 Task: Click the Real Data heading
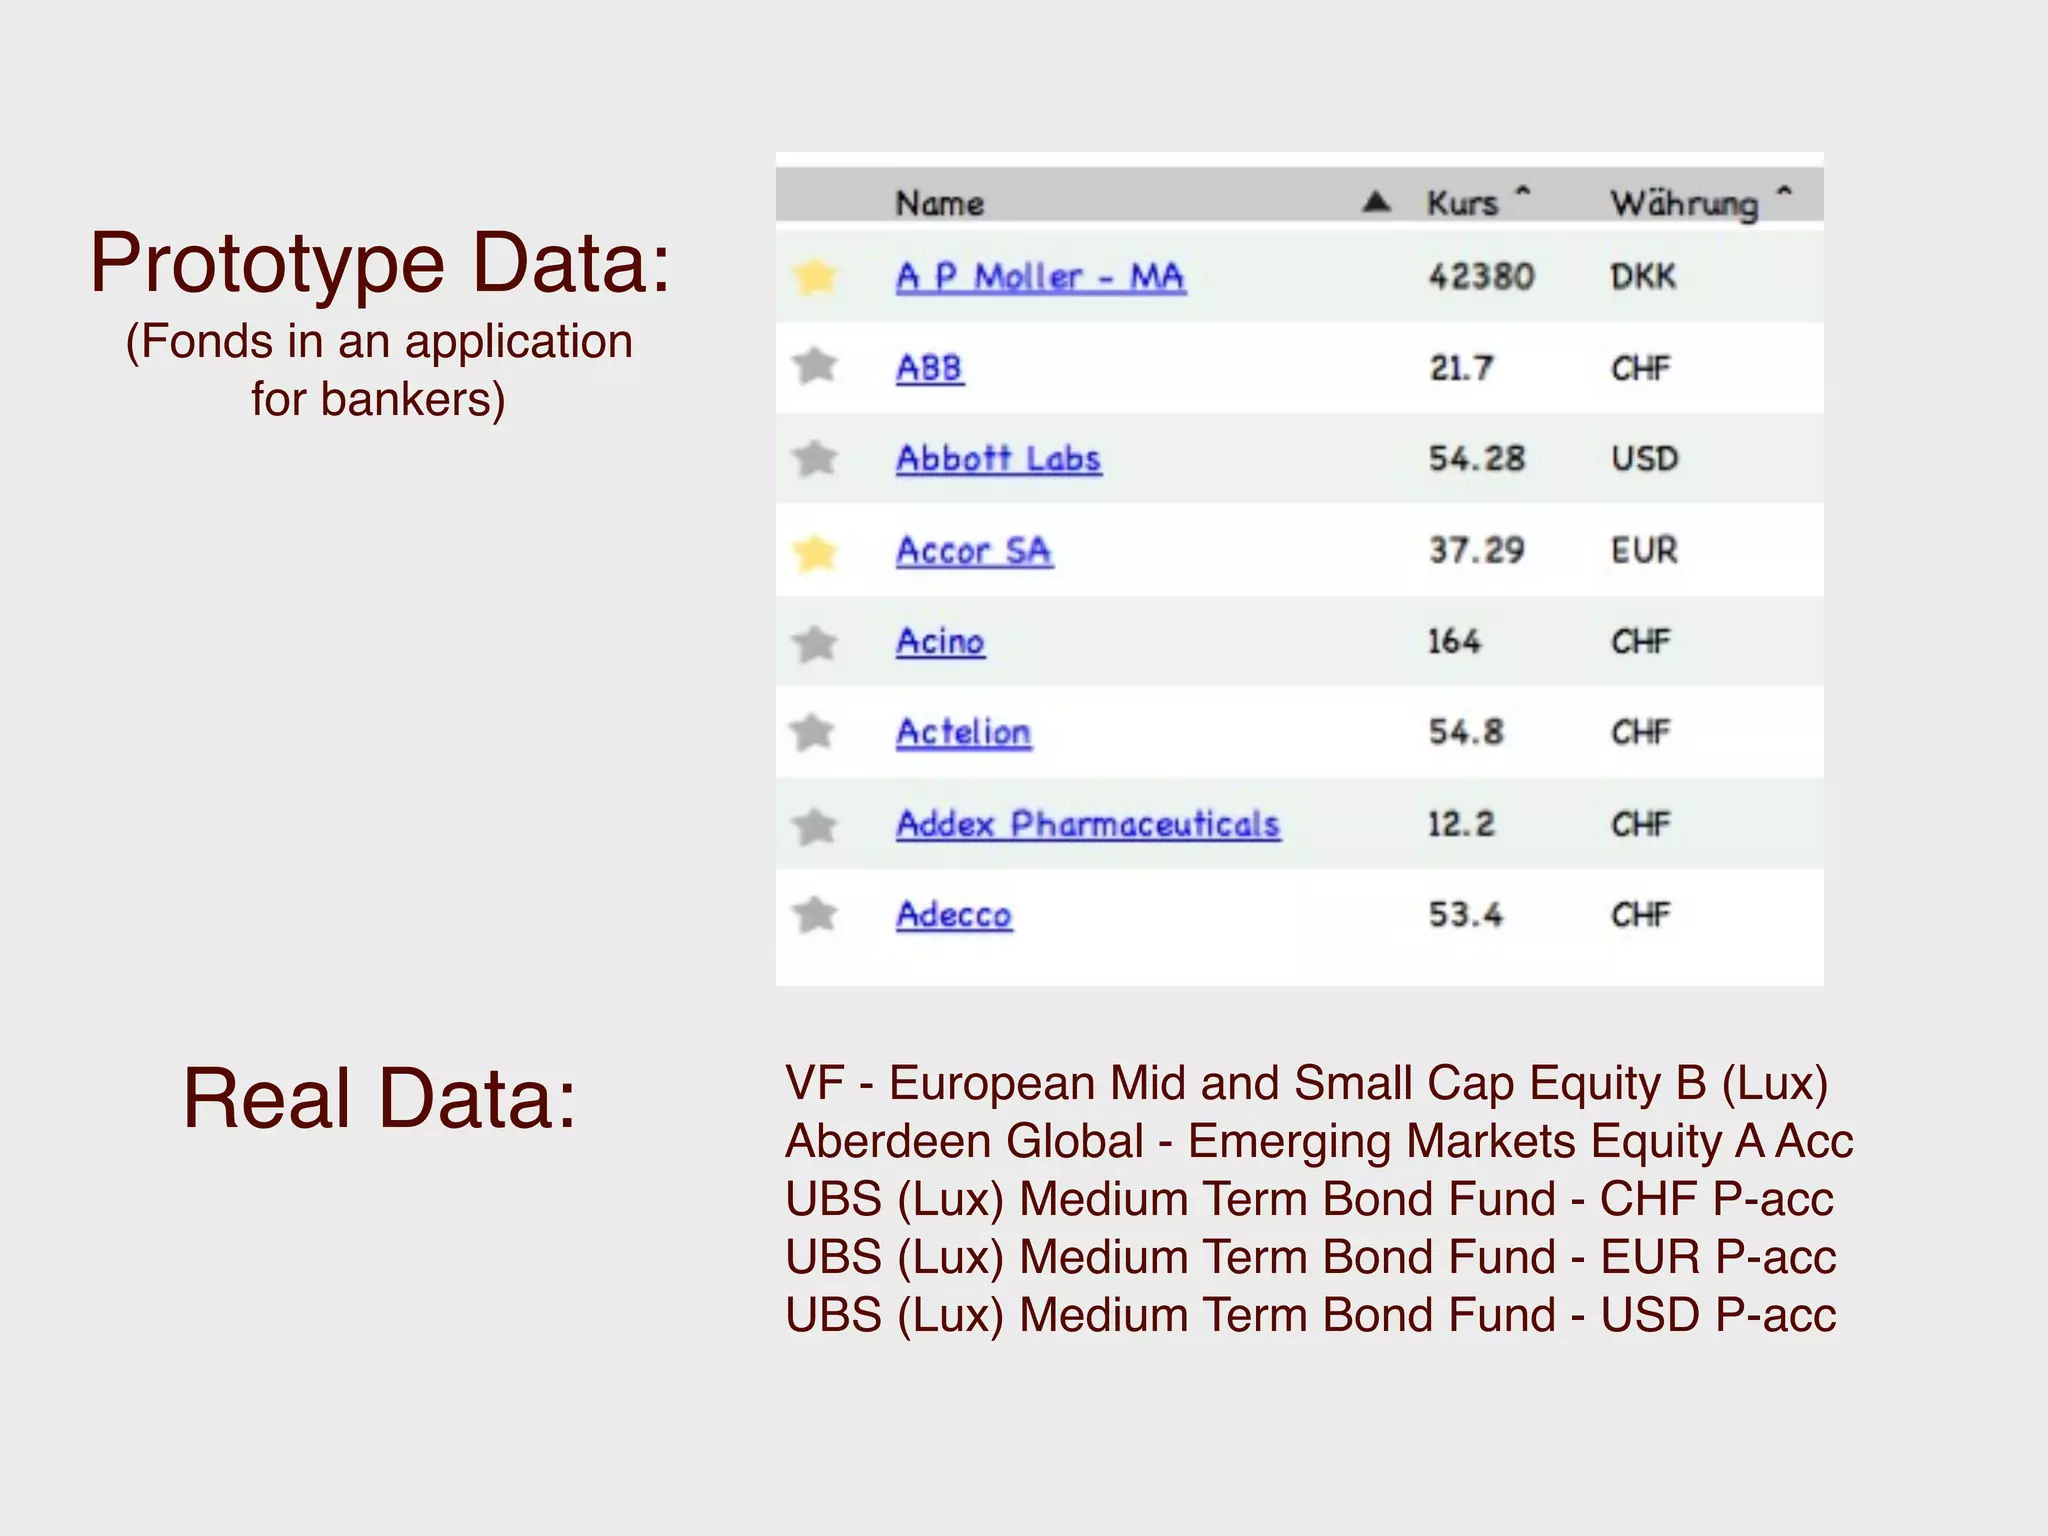coord(380,1098)
